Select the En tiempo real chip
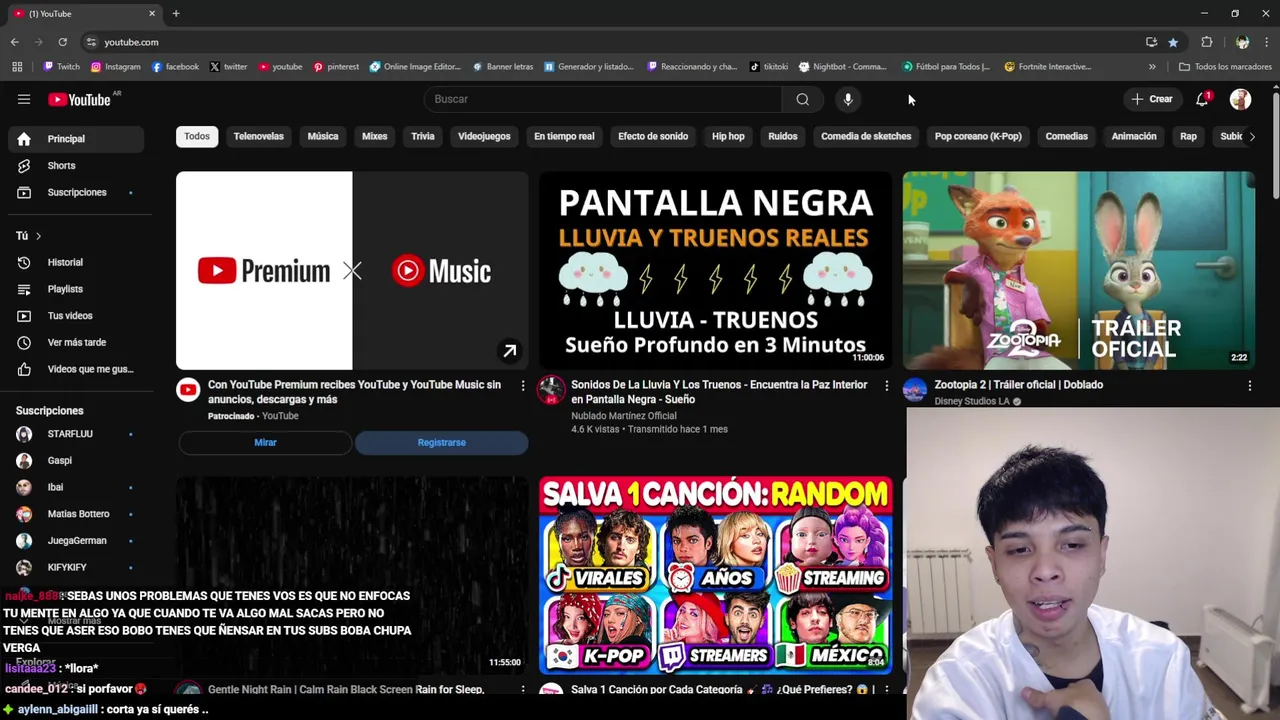The width and height of the screenshot is (1280, 720). pyautogui.click(x=564, y=136)
